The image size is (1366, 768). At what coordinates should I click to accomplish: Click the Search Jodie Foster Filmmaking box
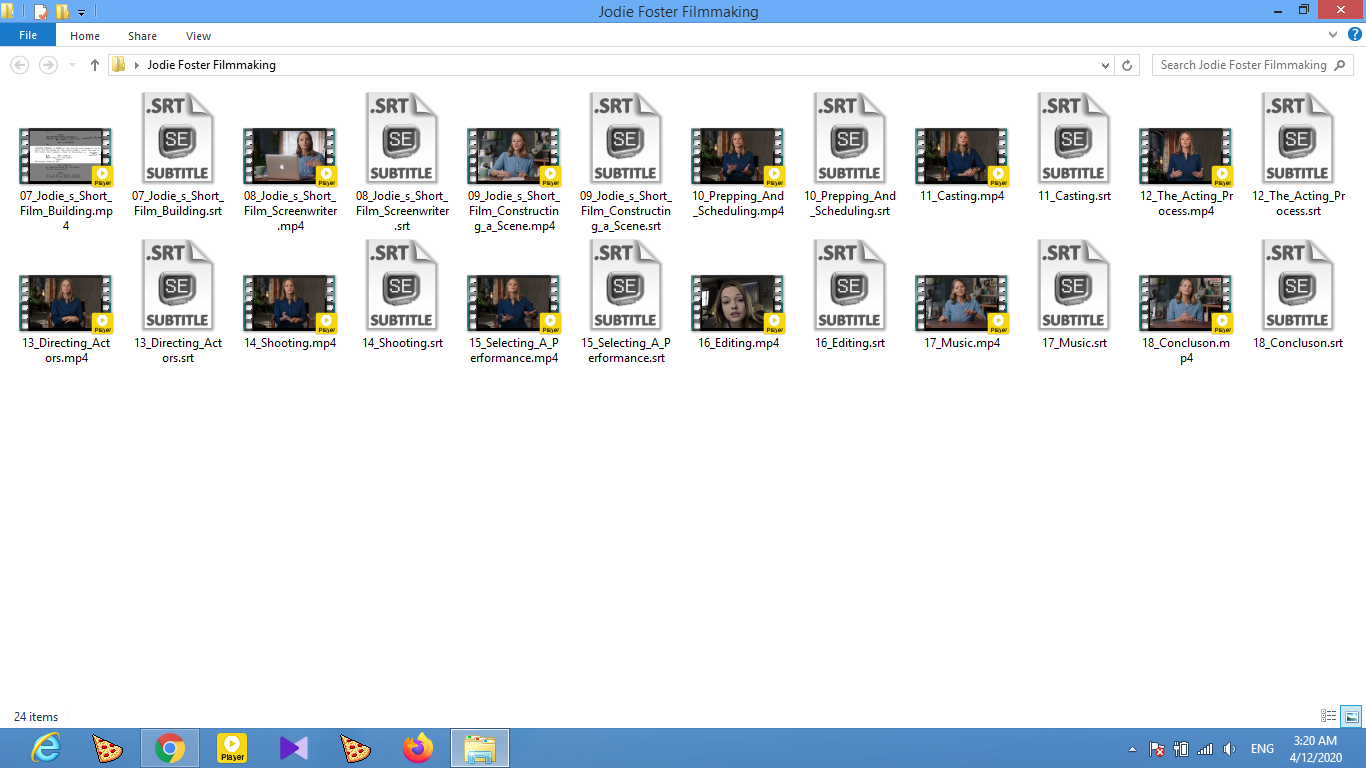pos(1252,65)
